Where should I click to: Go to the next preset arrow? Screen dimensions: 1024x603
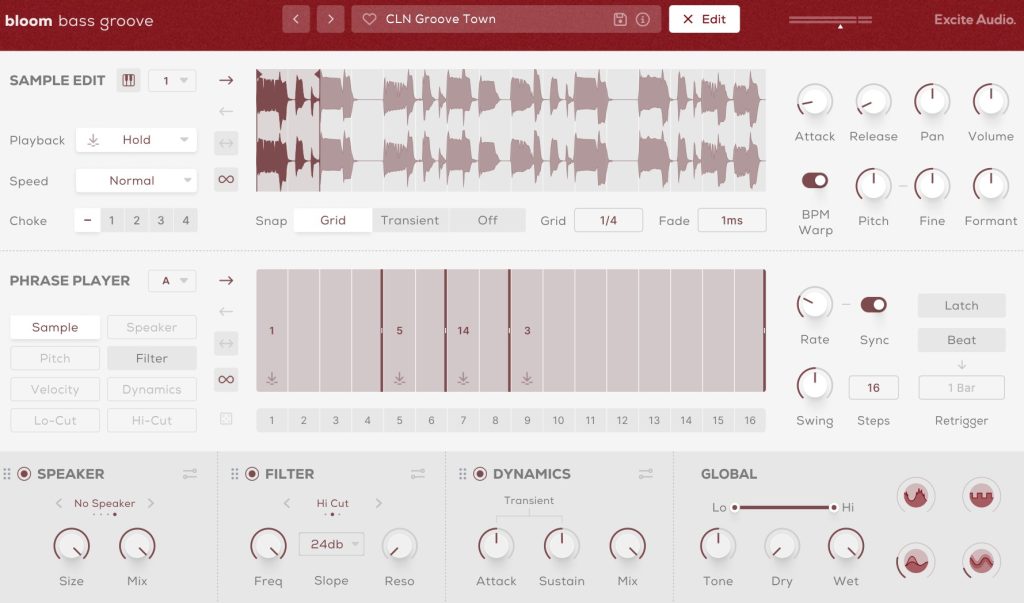(x=331, y=19)
